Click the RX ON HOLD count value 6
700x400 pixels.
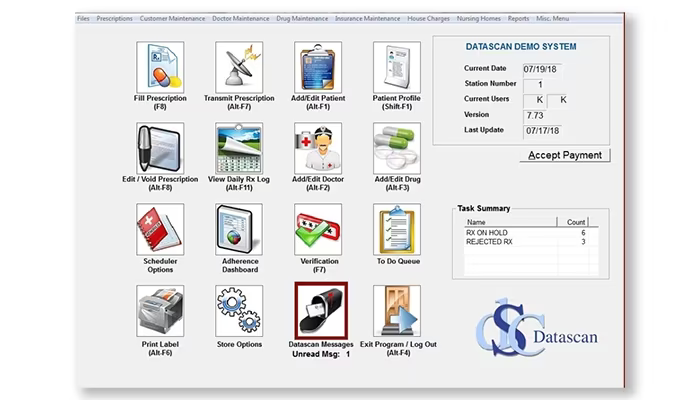pyautogui.click(x=583, y=233)
